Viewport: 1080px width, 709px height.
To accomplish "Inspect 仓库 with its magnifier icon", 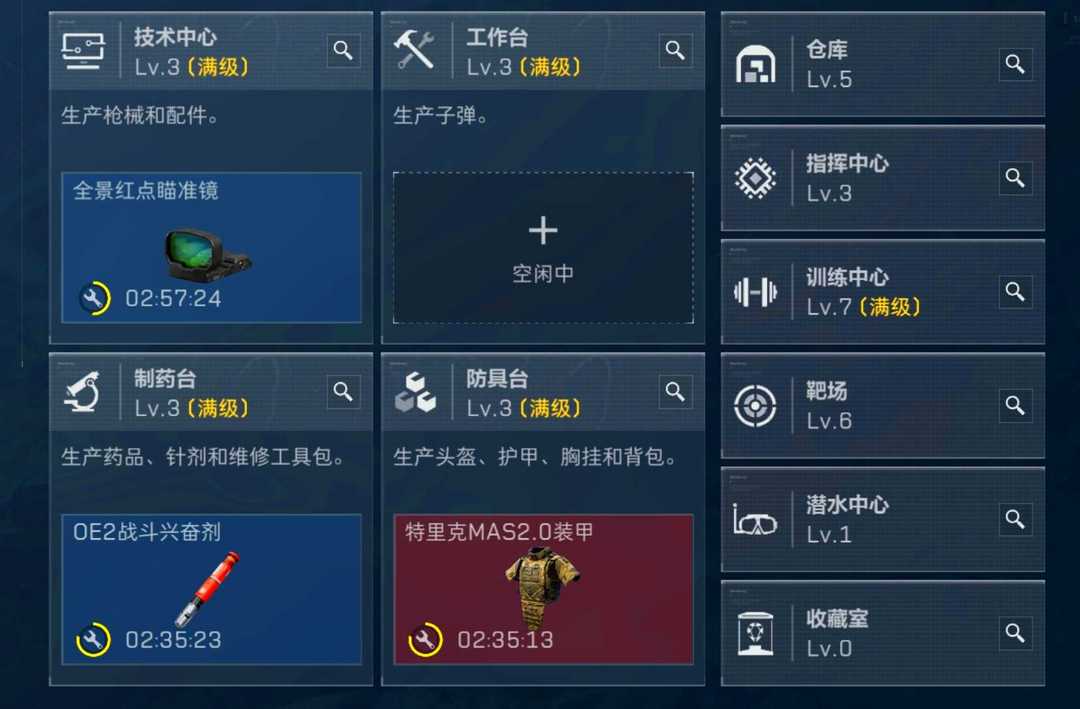I will 1015,64.
